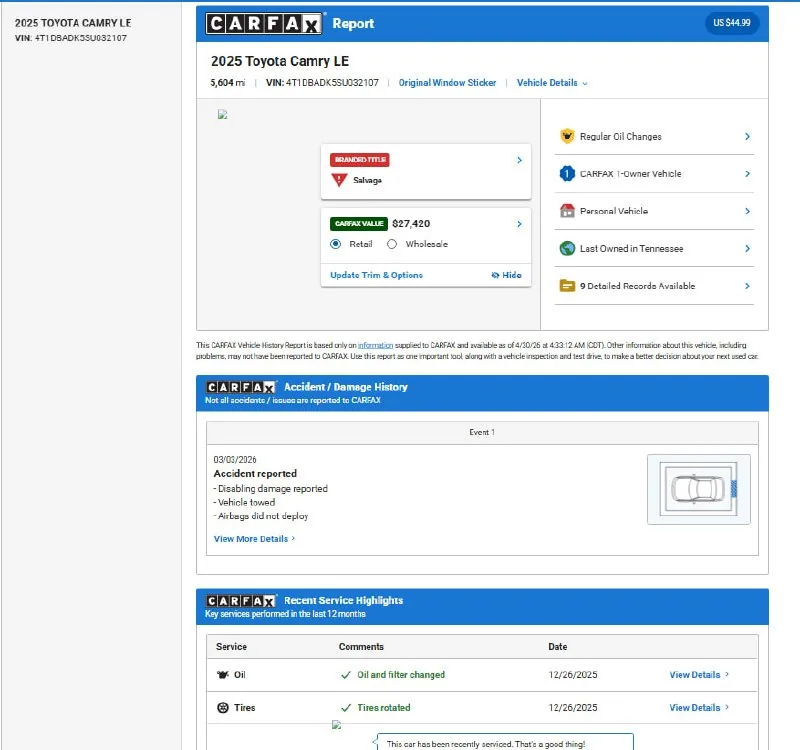Screen dimensions: 800x750
Task: Select the Wholesale value radio button
Action: (392, 244)
